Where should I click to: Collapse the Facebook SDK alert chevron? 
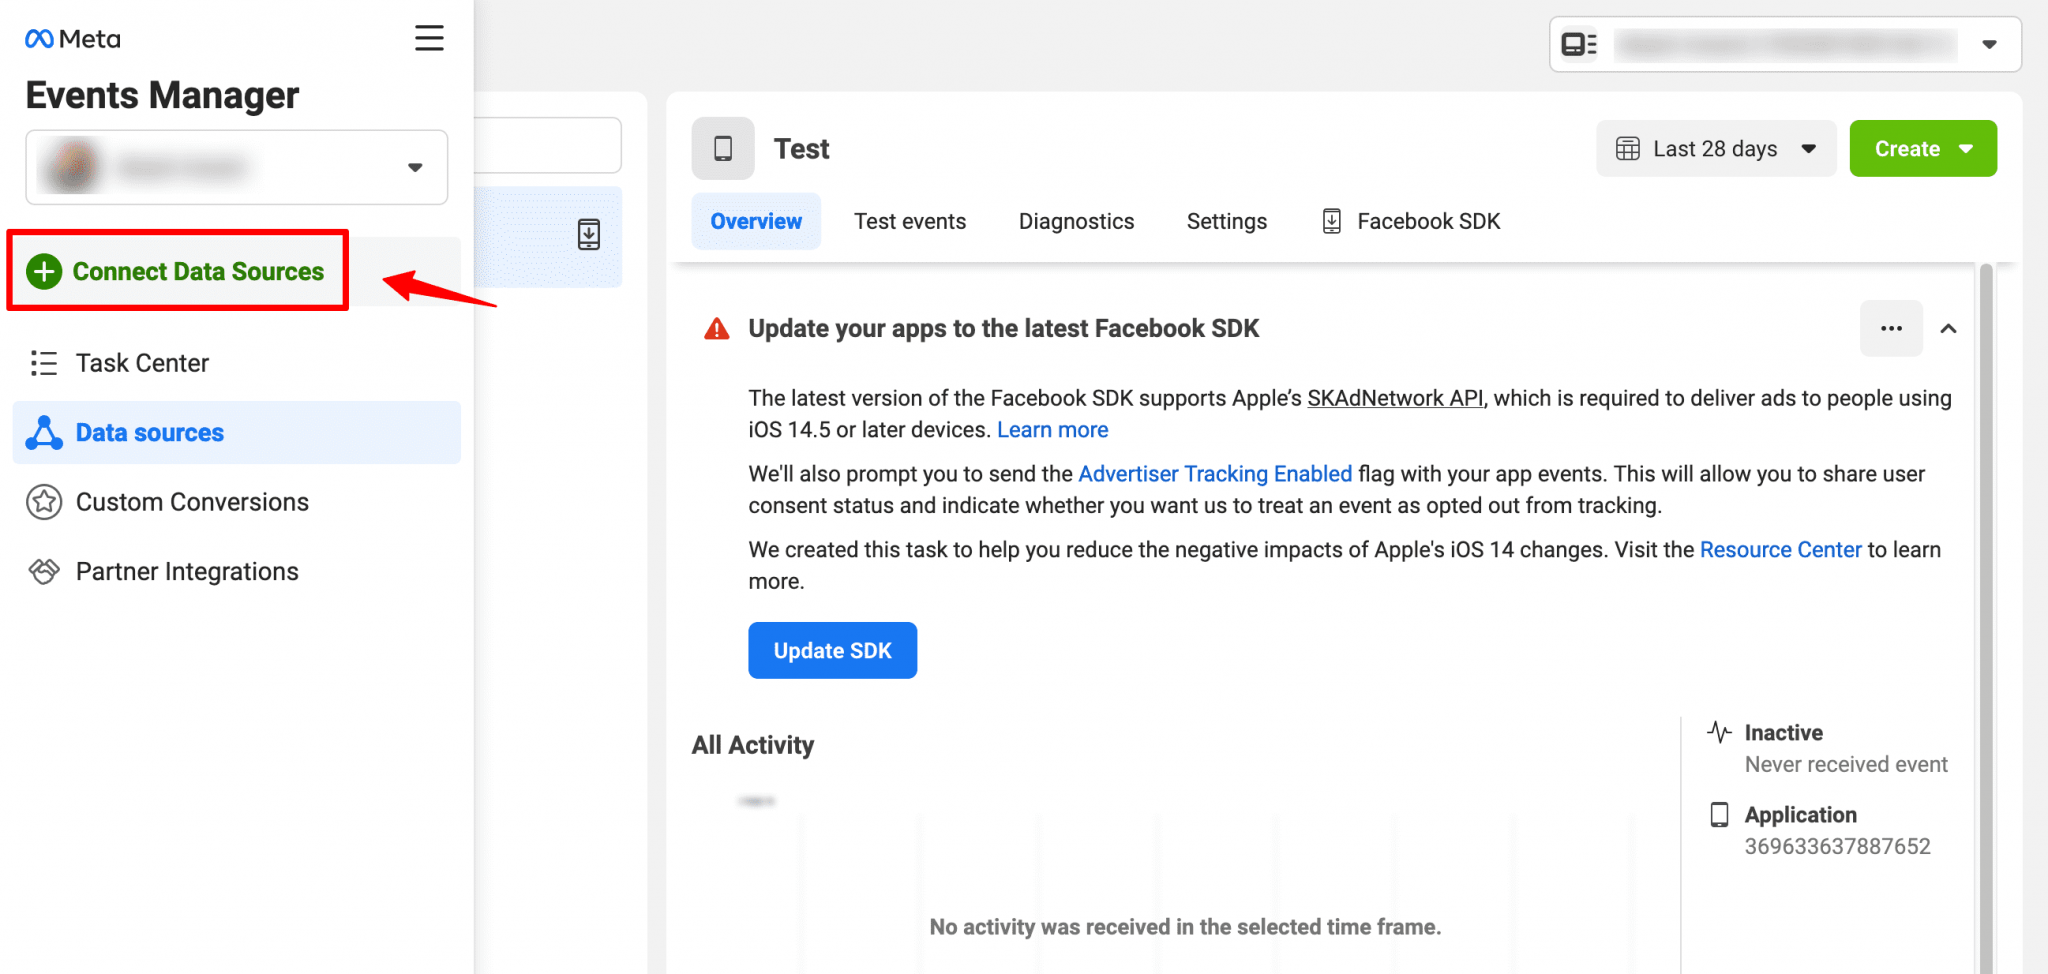1949,328
